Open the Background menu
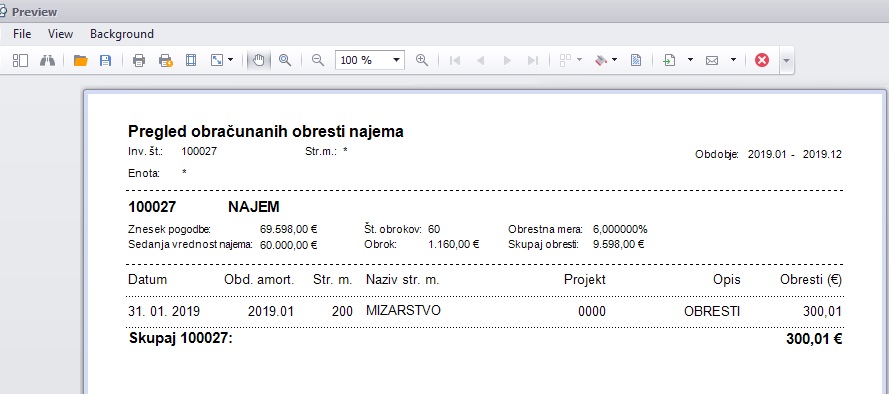Viewport: 889px width, 394px height. [x=122, y=34]
